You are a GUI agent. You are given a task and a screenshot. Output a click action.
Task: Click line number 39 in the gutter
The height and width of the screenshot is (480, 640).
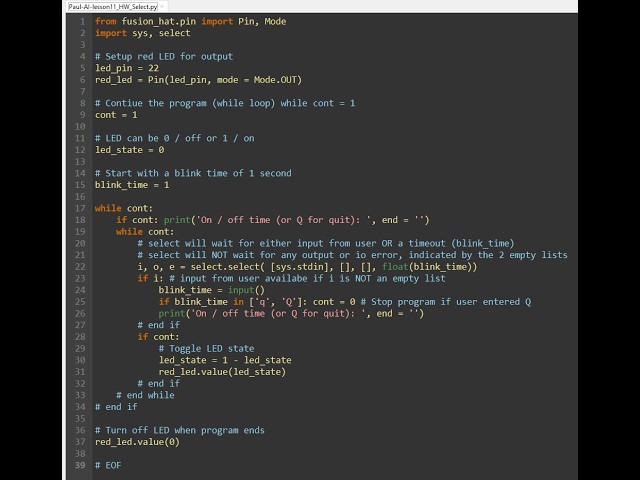[80, 465]
